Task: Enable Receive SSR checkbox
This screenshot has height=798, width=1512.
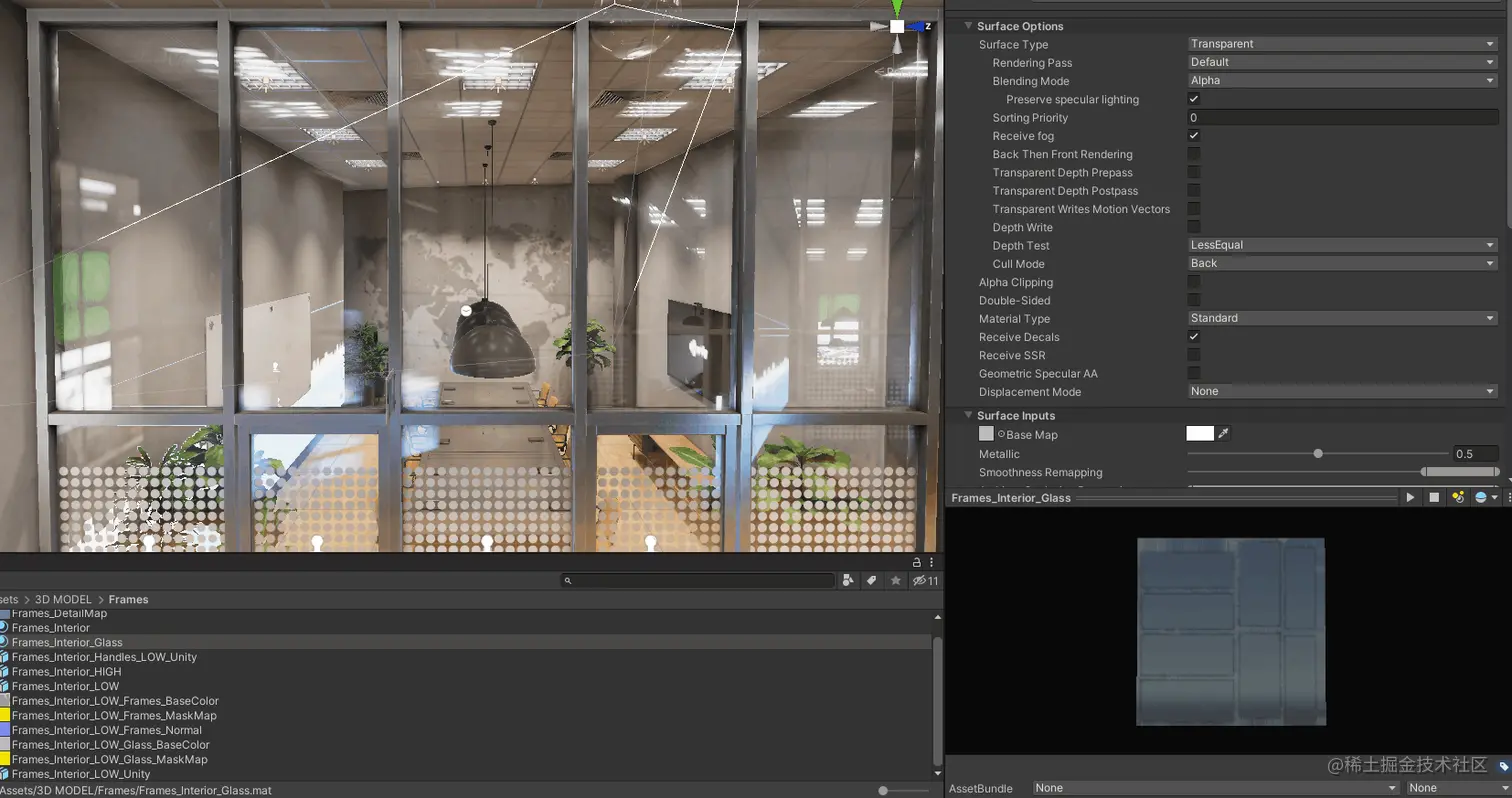Action: click(1193, 355)
